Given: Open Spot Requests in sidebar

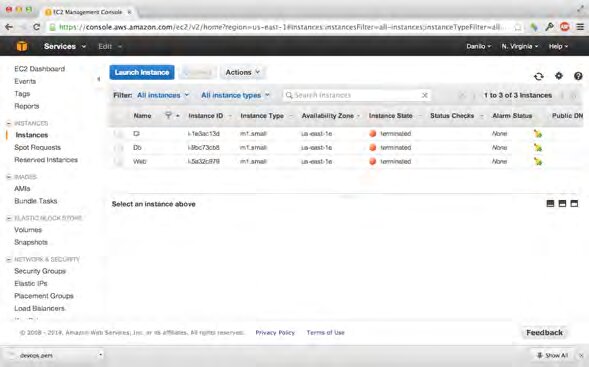Looking at the screenshot, I should click(38, 147).
